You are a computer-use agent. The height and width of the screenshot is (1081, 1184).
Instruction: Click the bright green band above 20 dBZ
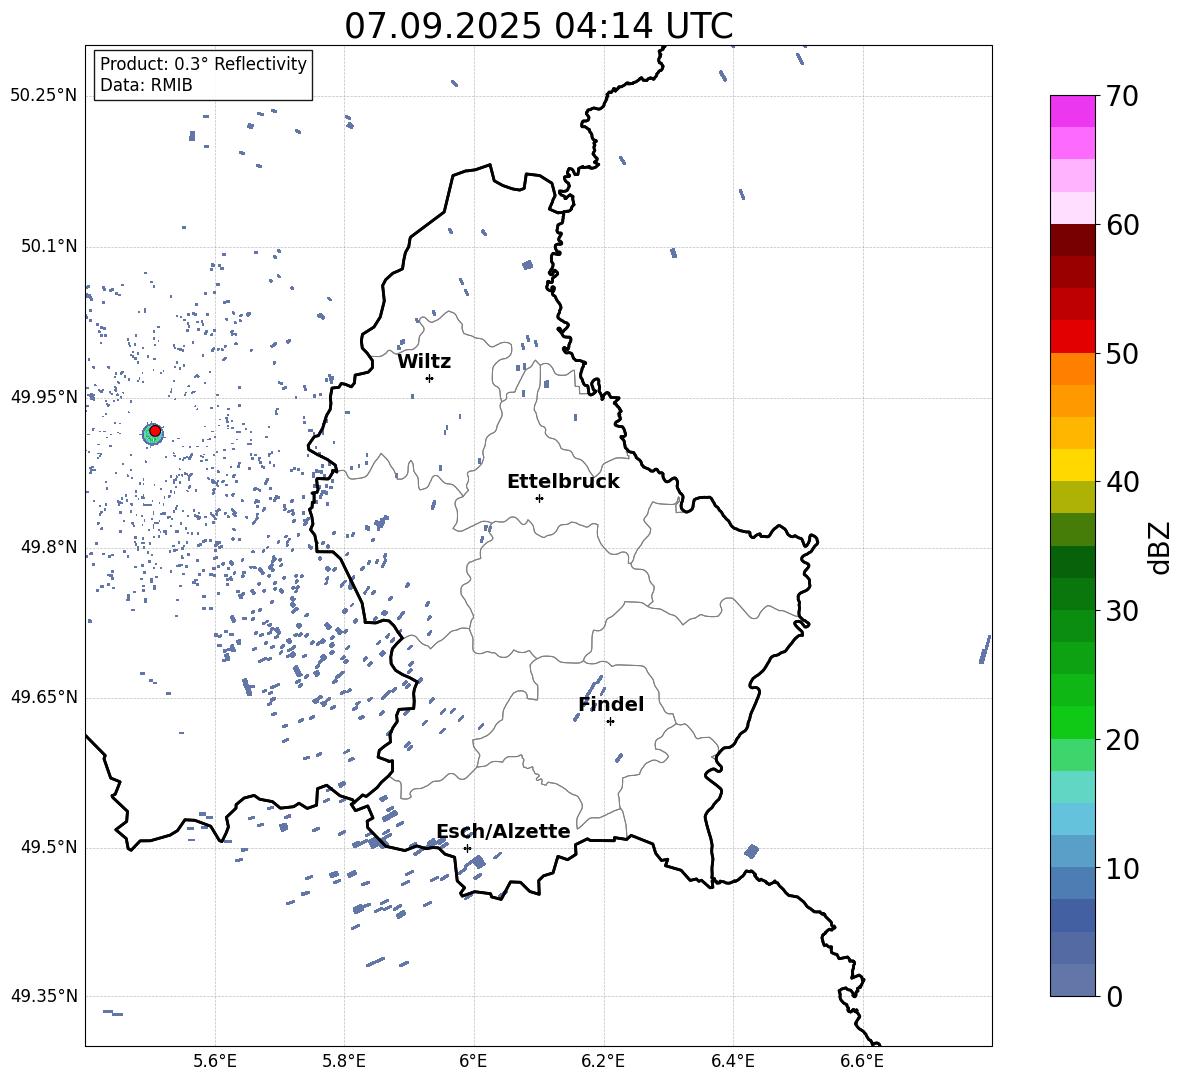pyautogui.click(x=1072, y=722)
